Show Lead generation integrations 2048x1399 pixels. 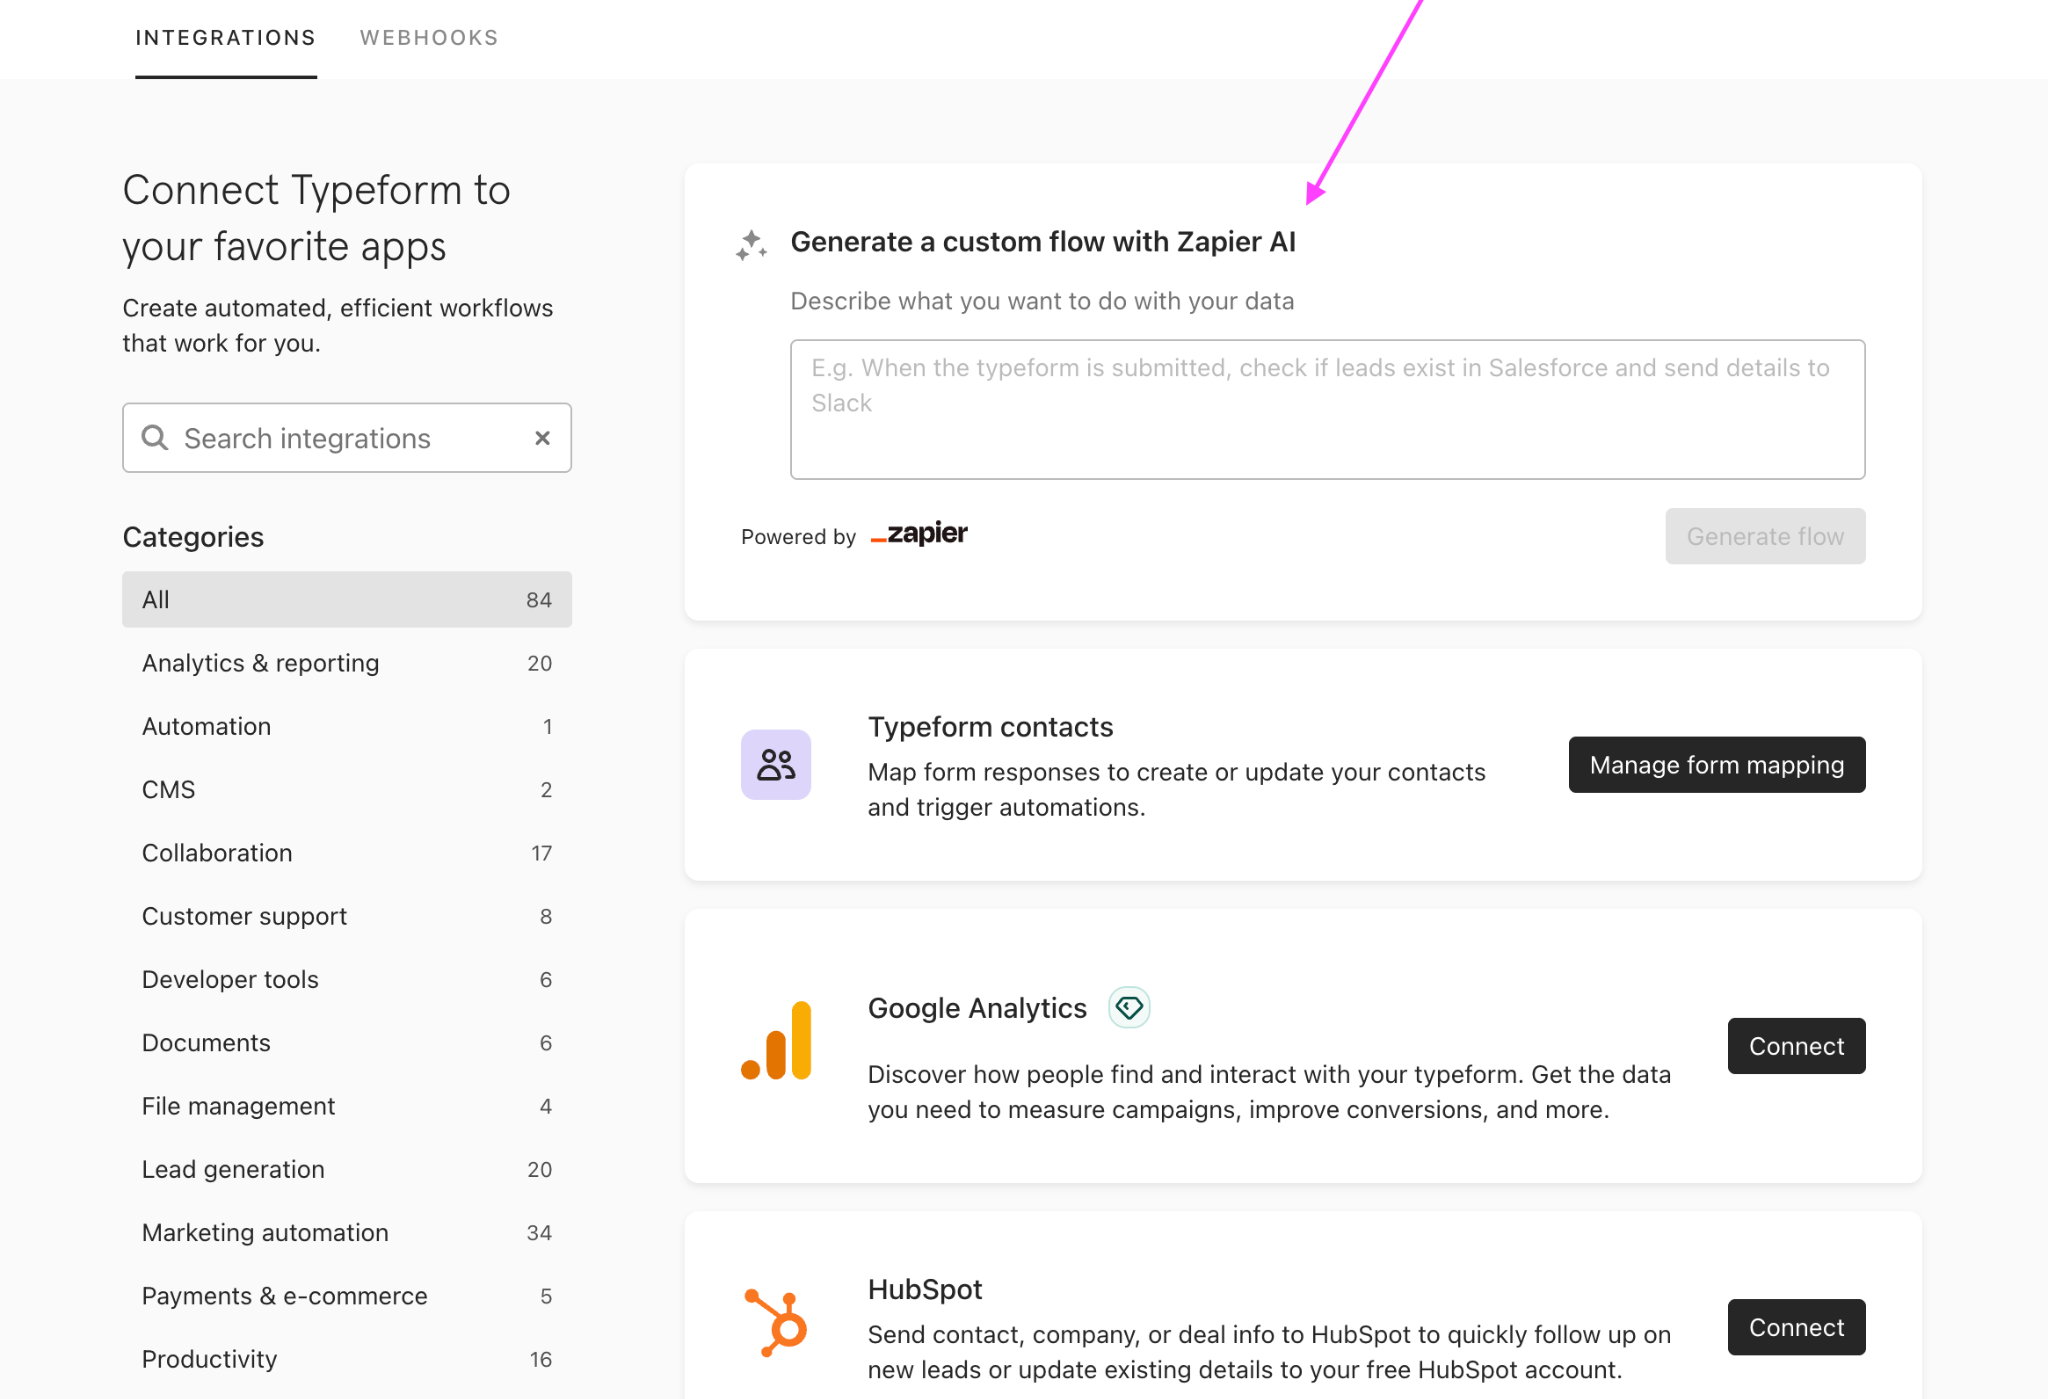pos(347,1170)
